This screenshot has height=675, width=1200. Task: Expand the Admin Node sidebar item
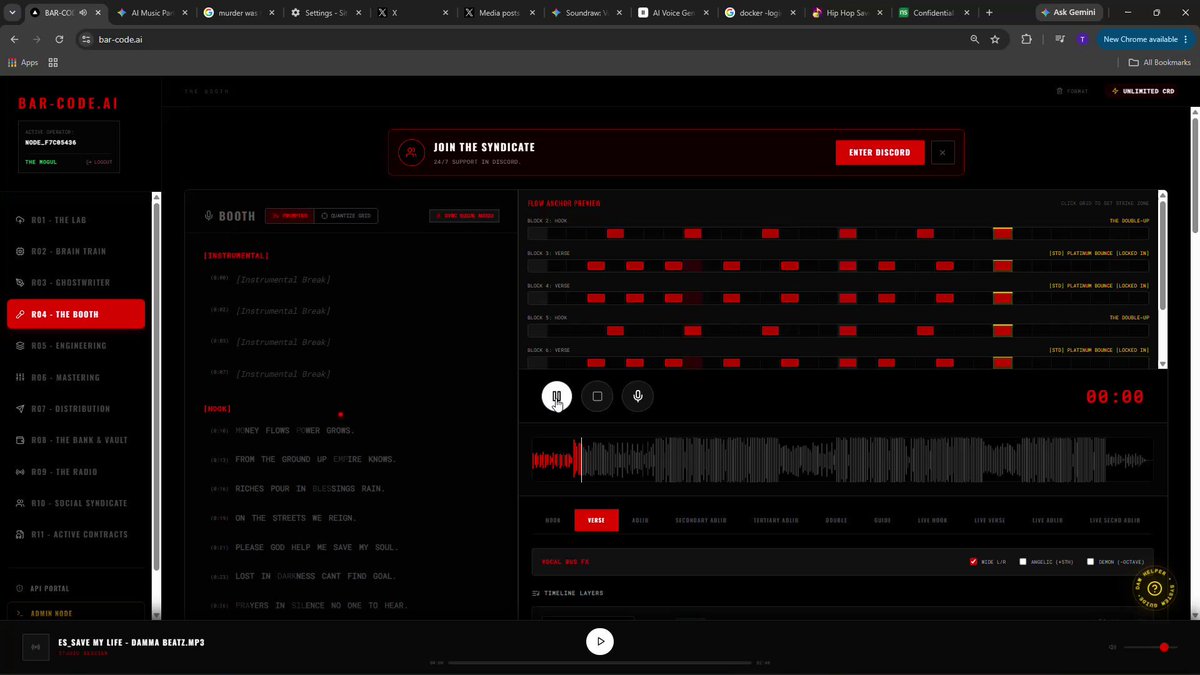[76, 613]
